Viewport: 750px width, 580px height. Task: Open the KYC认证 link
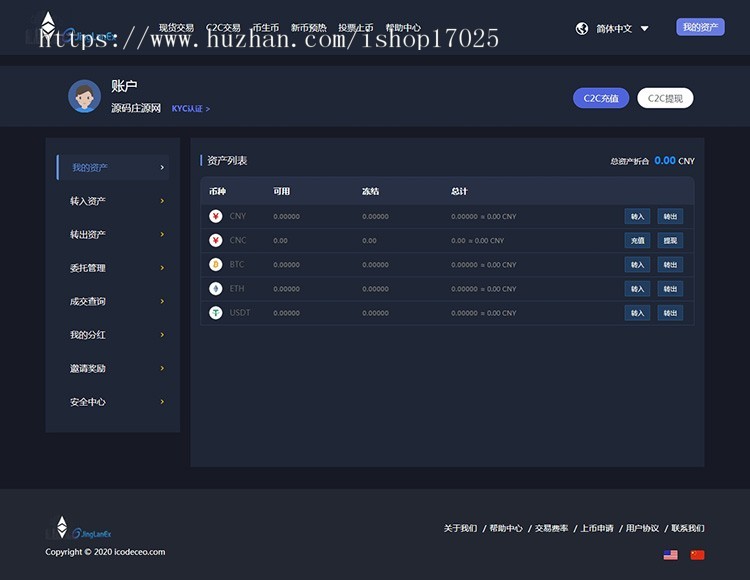point(190,109)
